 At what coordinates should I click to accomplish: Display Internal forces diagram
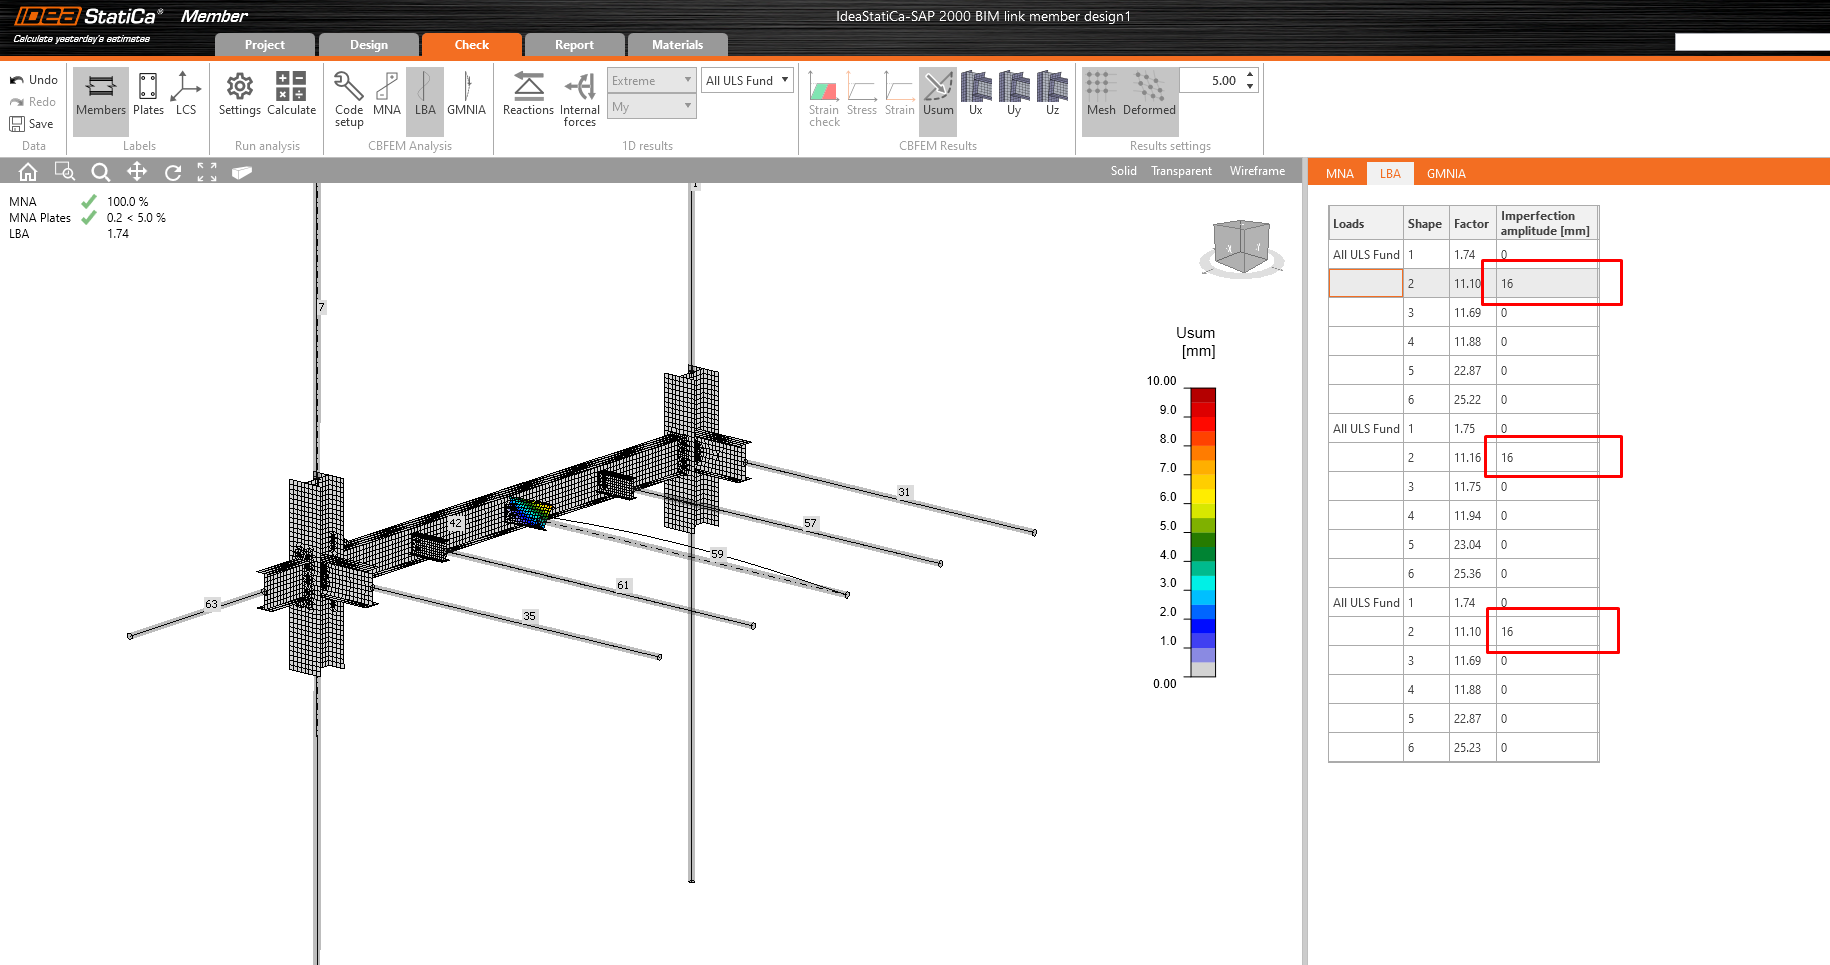pyautogui.click(x=579, y=97)
